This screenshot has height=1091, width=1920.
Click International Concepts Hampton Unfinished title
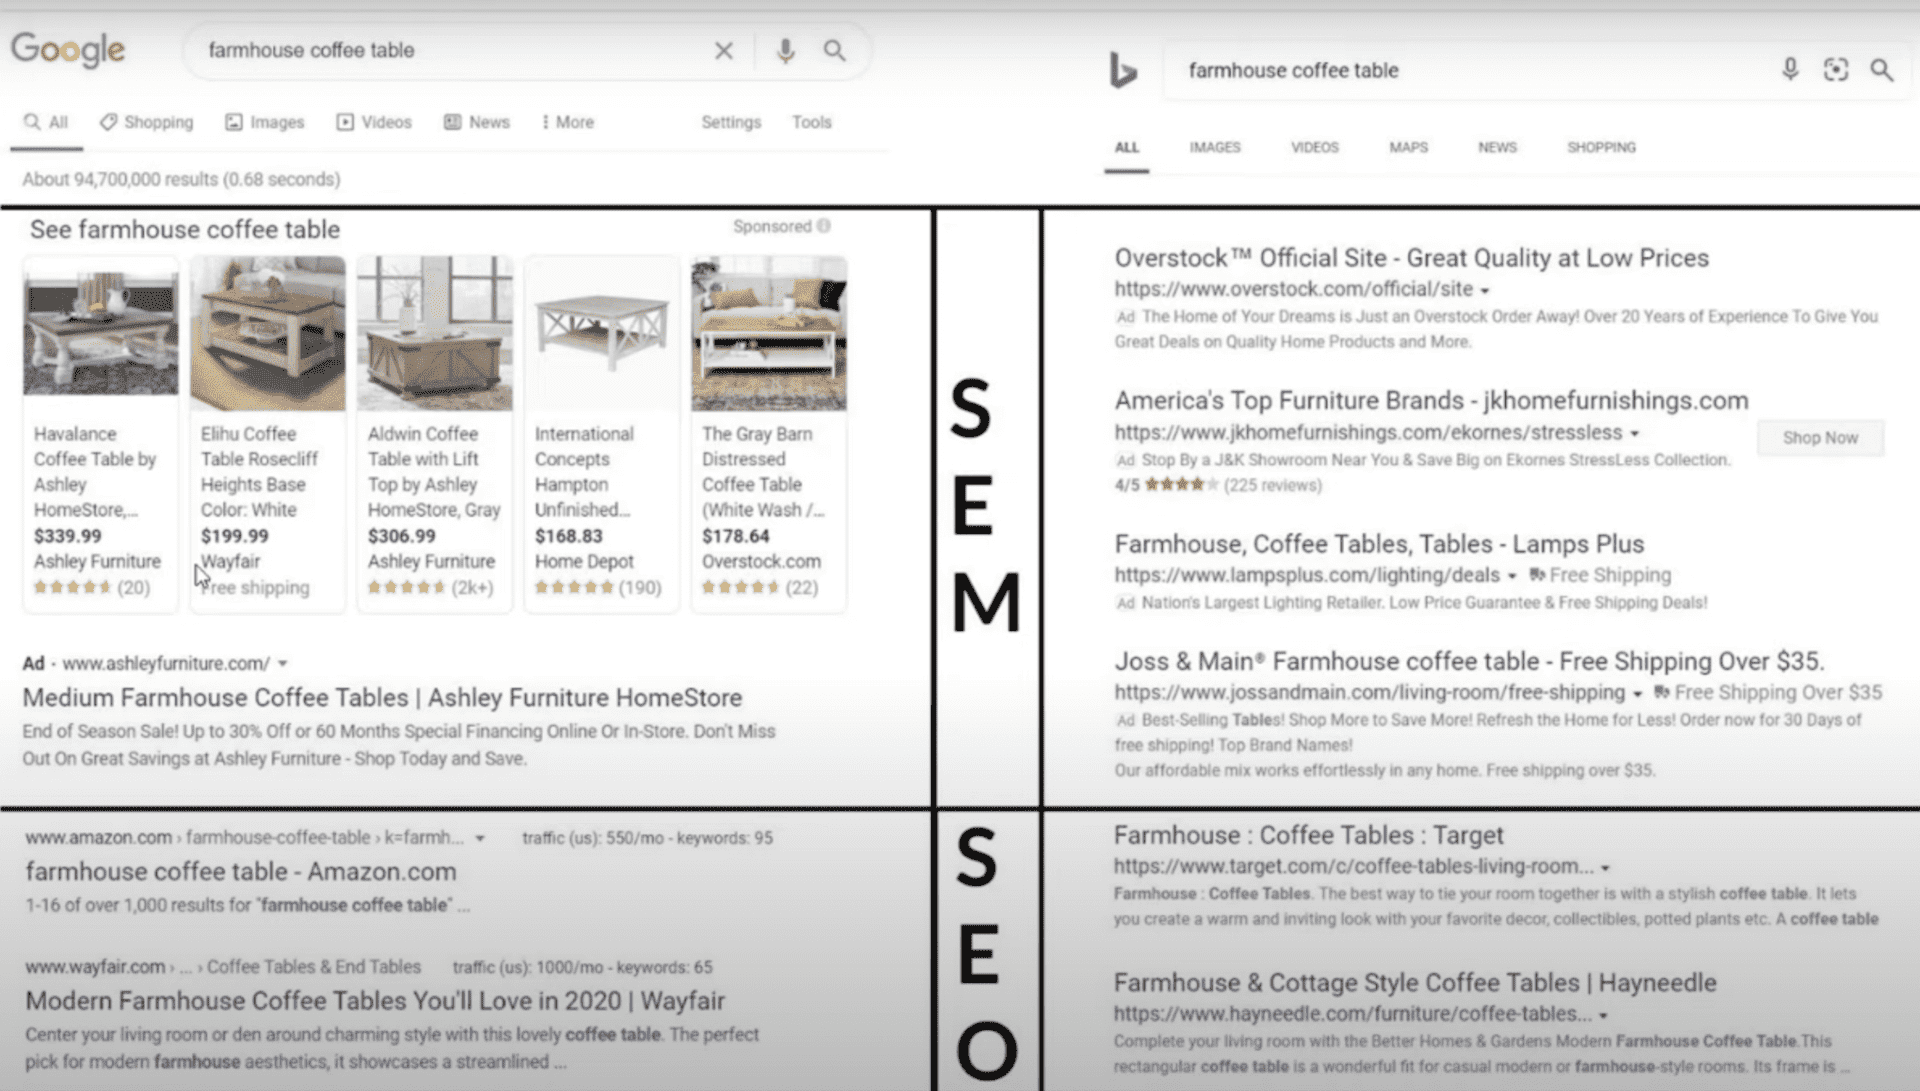click(x=584, y=472)
